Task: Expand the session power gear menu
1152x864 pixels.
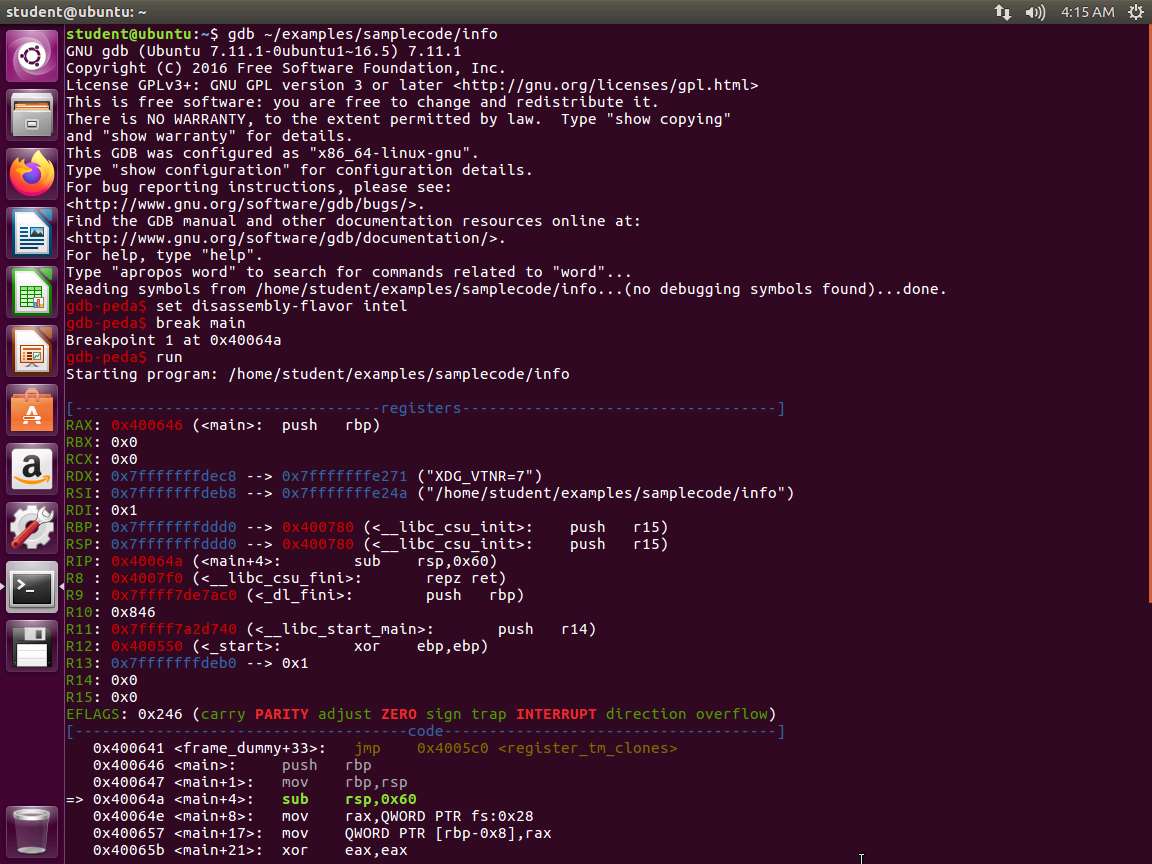Action: coord(1136,12)
